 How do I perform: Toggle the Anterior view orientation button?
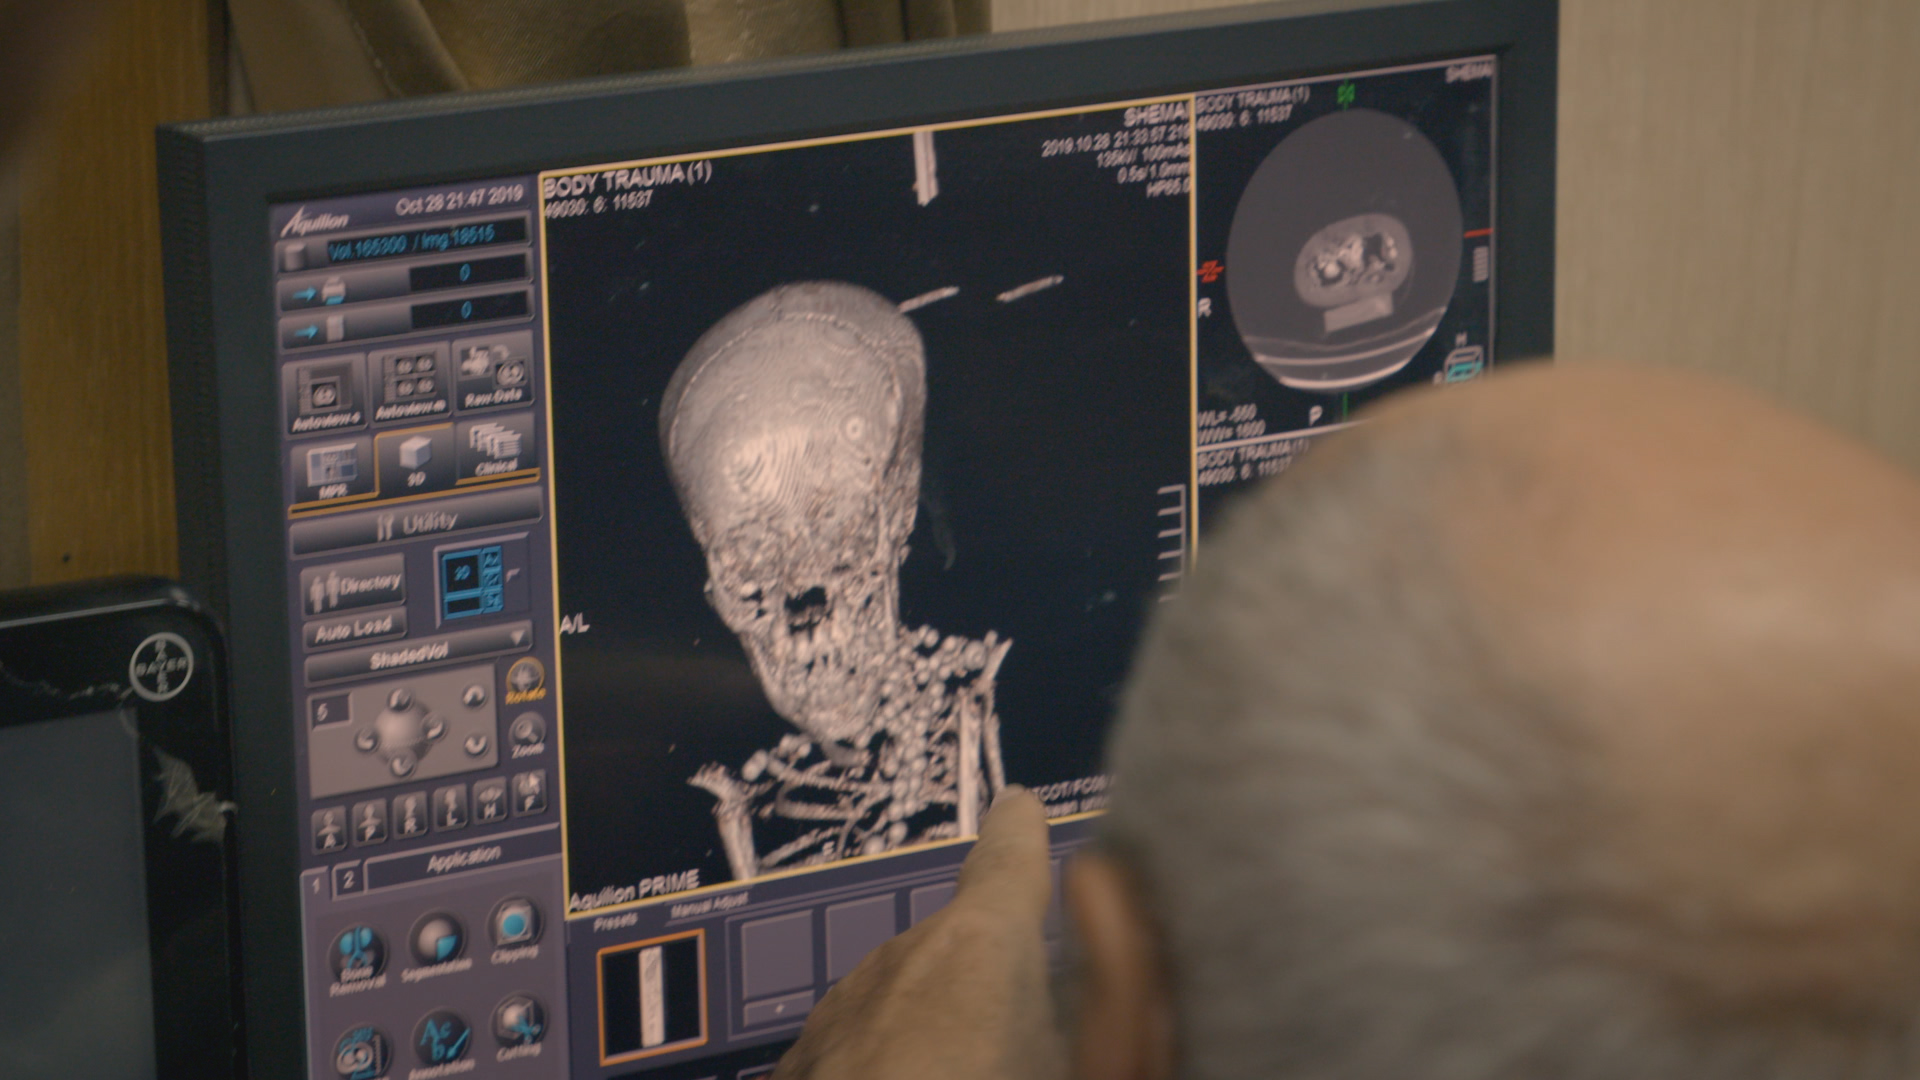pyautogui.click(x=329, y=829)
